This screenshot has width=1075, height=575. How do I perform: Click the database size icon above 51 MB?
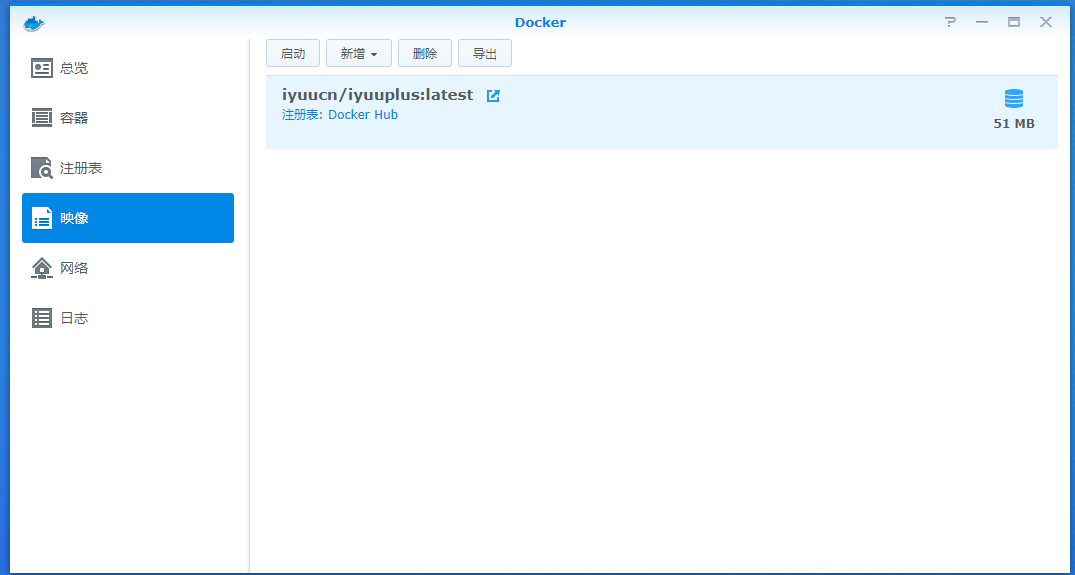pyautogui.click(x=1014, y=99)
